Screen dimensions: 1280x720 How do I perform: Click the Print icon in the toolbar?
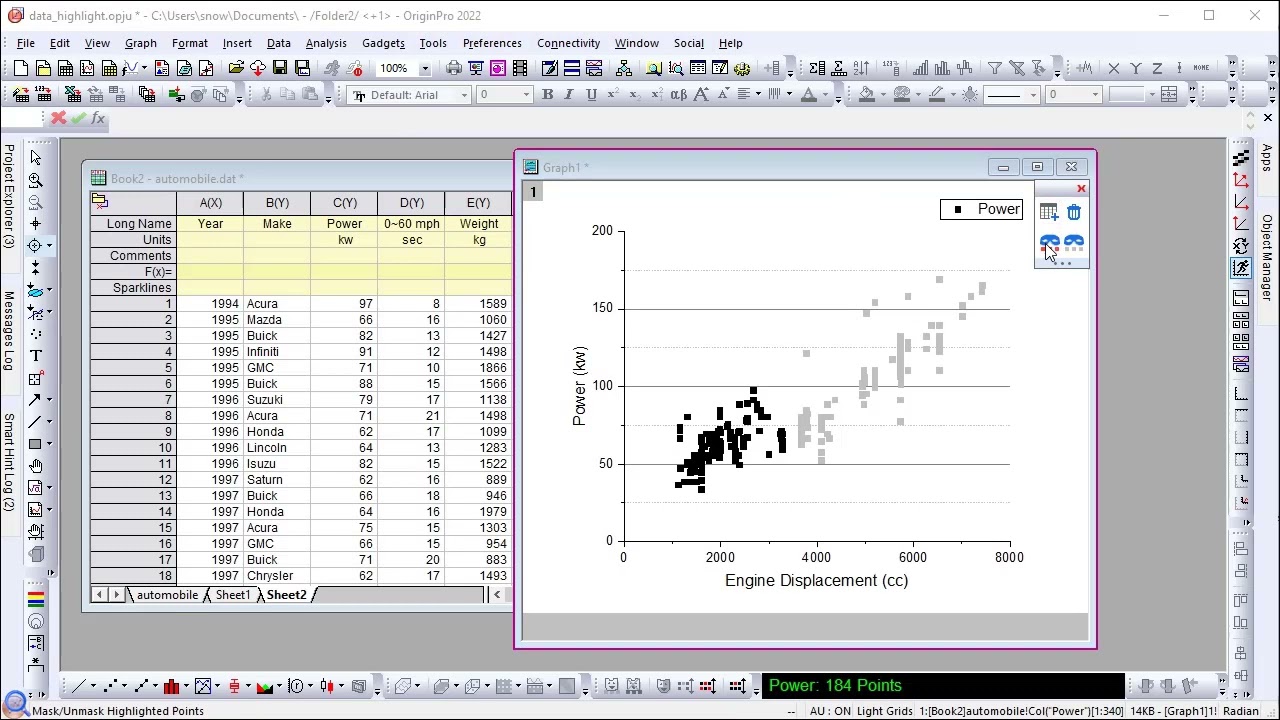click(x=454, y=68)
